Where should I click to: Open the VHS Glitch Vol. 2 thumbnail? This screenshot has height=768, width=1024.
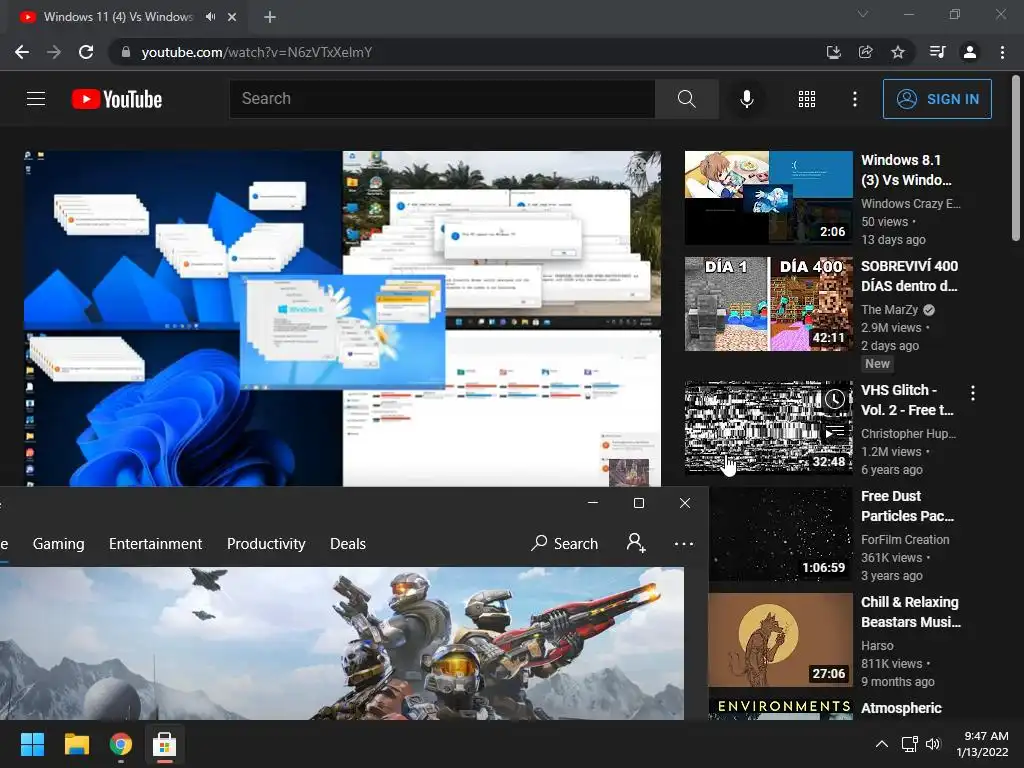click(769, 427)
